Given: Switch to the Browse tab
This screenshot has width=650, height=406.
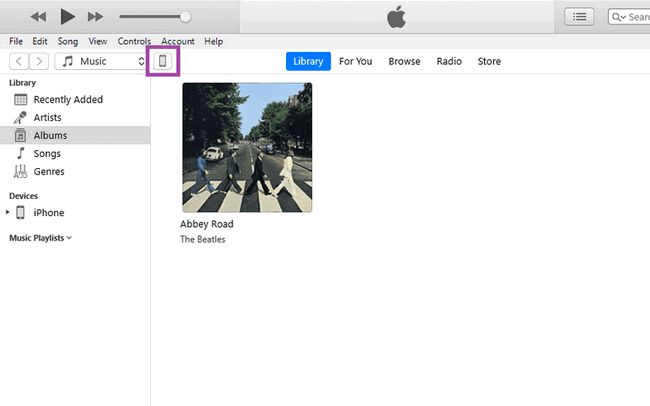Looking at the screenshot, I should click(404, 61).
